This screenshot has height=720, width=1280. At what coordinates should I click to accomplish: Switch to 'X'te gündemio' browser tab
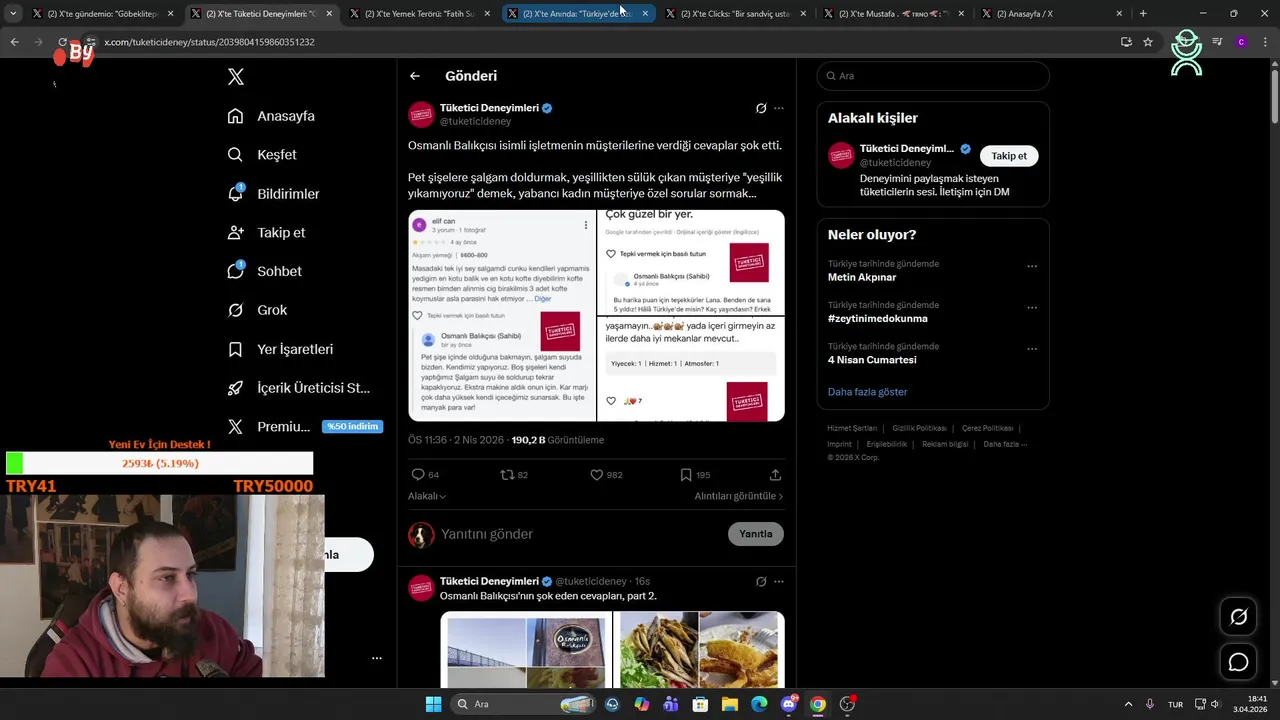(x=102, y=14)
